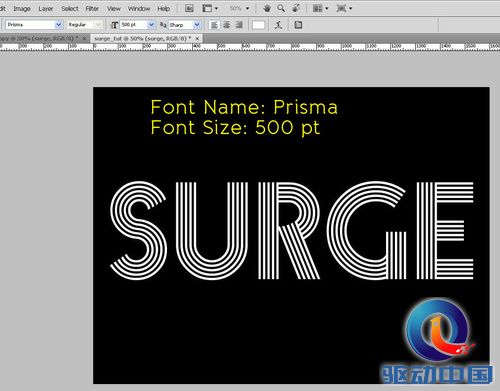Click the font size T icon
The image size is (500, 391).
coord(114,25)
